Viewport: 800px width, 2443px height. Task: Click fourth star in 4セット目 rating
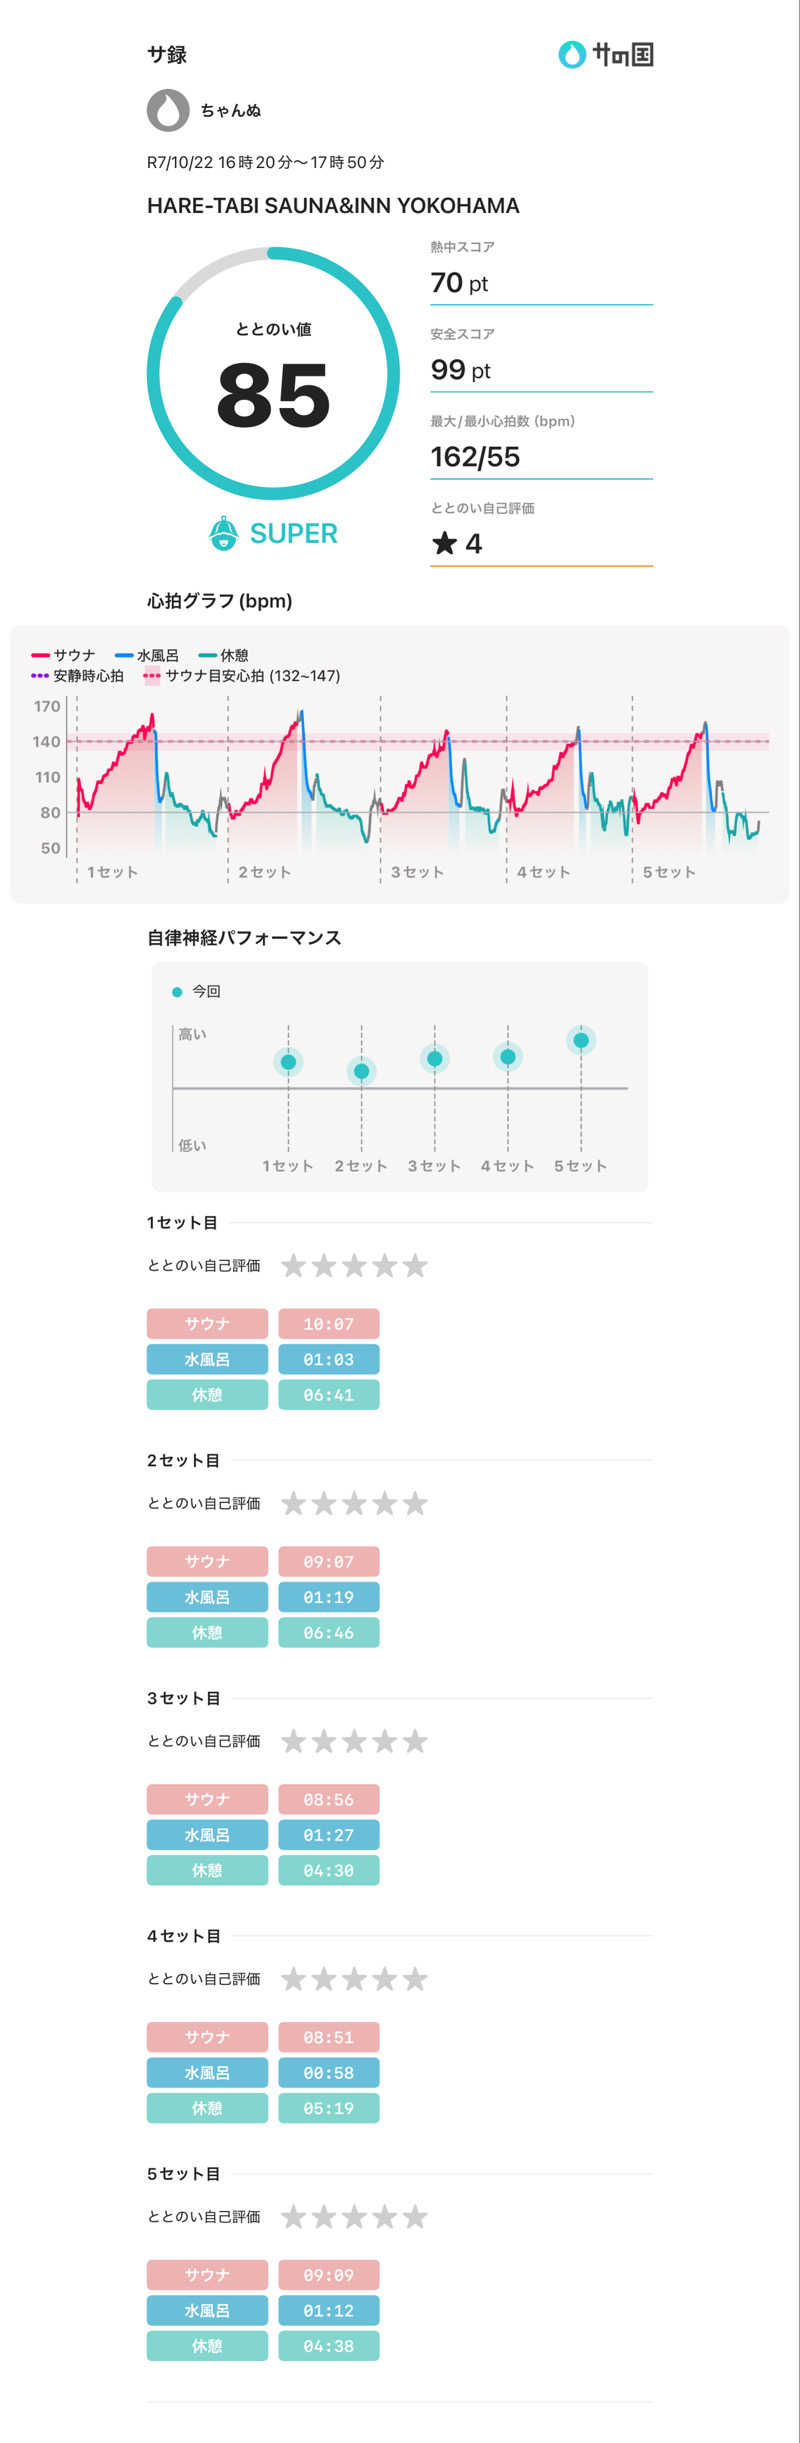[385, 1980]
